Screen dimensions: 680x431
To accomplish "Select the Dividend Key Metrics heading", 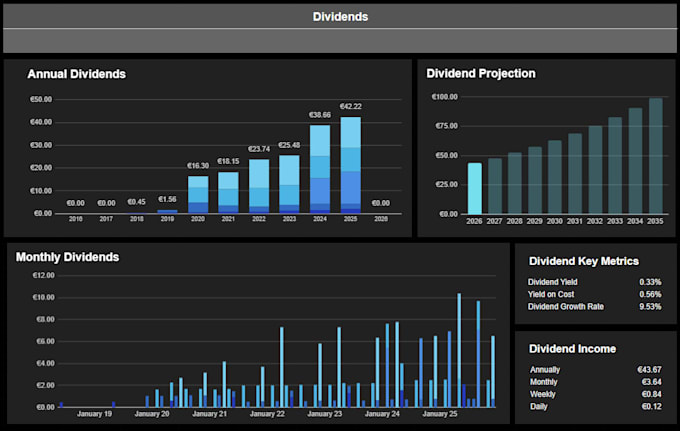I will click(584, 261).
